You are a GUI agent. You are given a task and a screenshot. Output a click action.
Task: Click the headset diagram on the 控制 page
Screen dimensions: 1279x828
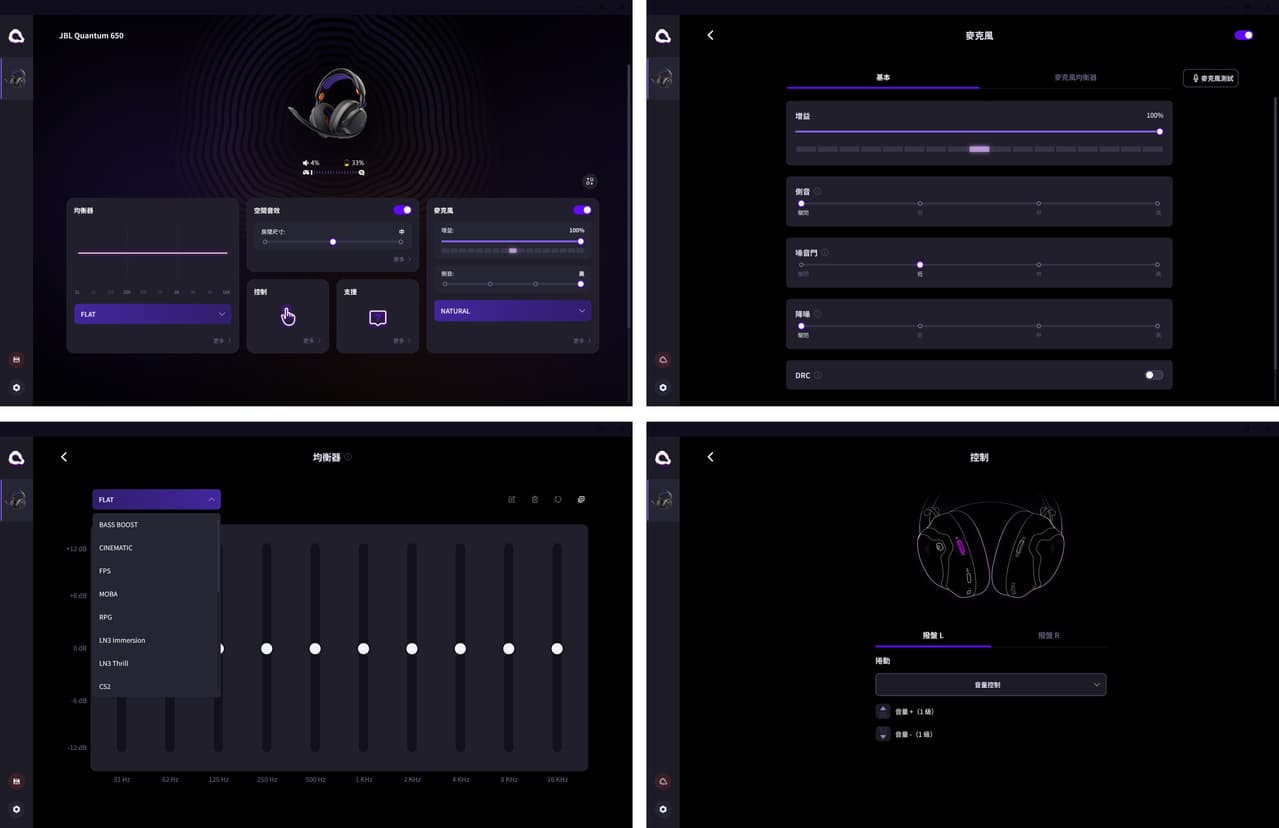point(990,547)
